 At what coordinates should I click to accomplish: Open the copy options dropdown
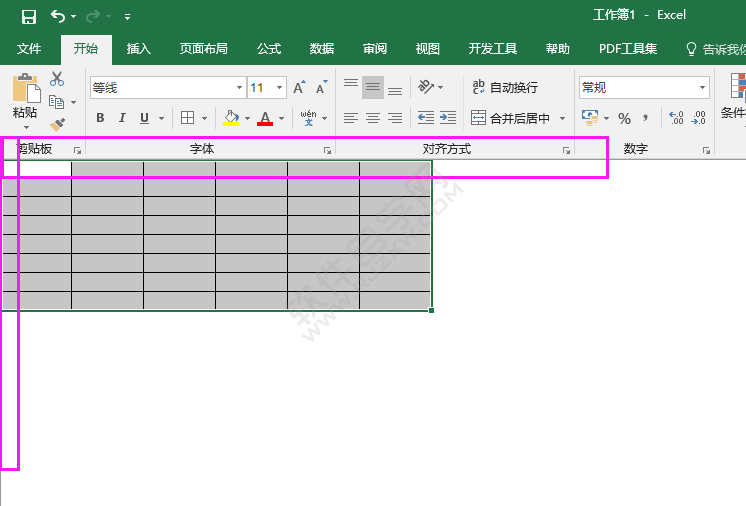pyautogui.click(x=73, y=102)
